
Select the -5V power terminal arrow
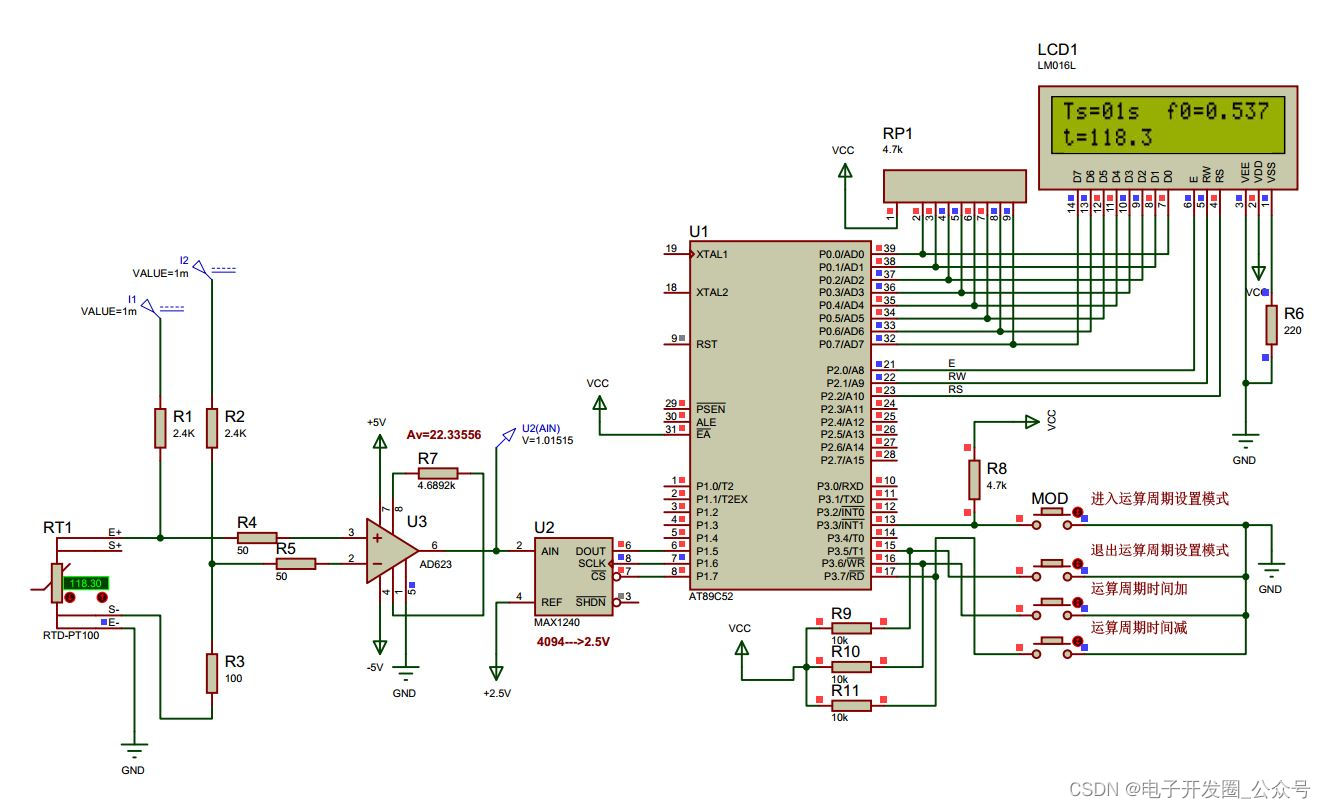pyautogui.click(x=379, y=646)
